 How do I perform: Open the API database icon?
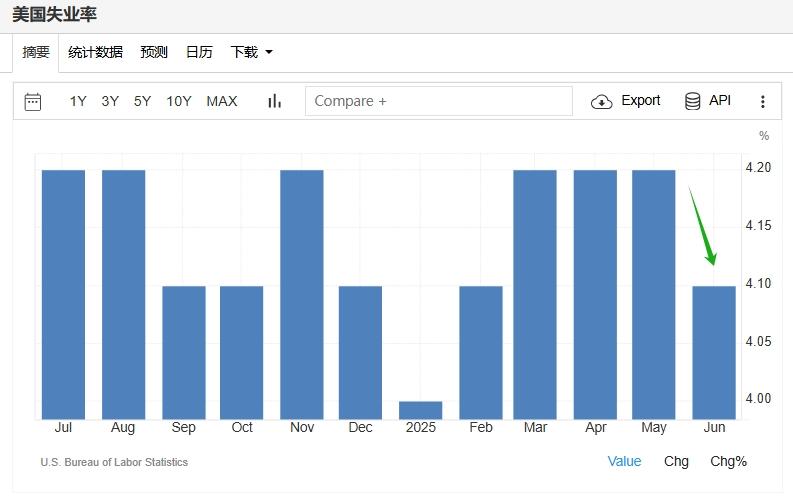[692, 101]
